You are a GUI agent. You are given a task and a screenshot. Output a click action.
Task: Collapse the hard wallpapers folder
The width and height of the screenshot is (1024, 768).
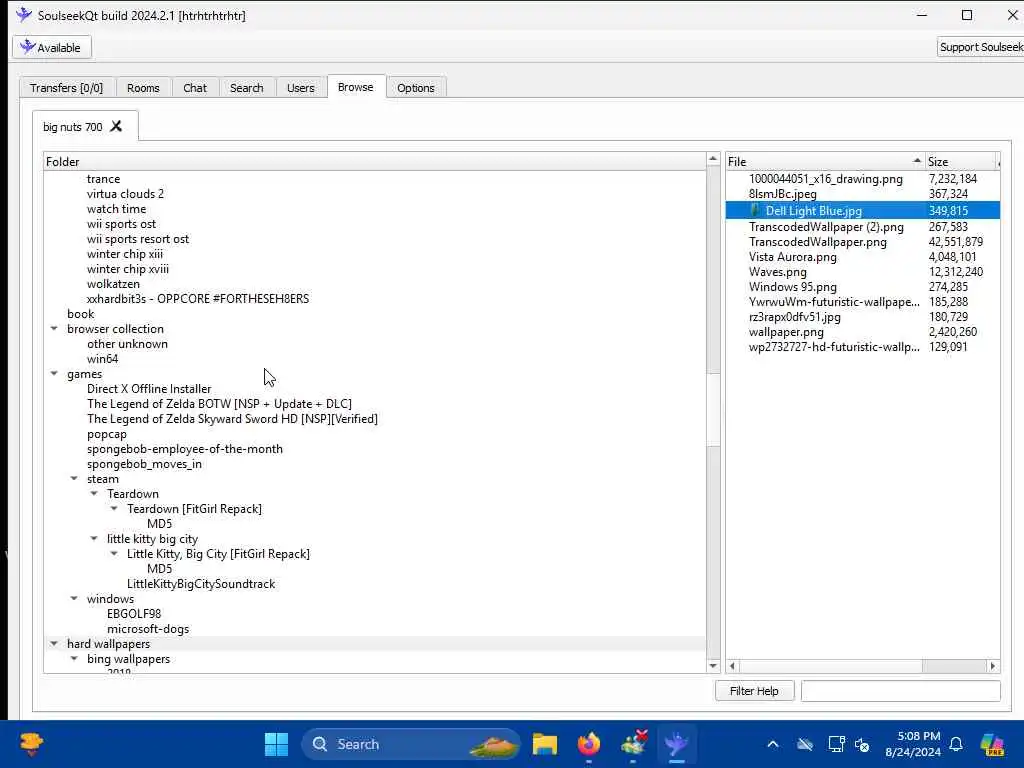point(54,644)
